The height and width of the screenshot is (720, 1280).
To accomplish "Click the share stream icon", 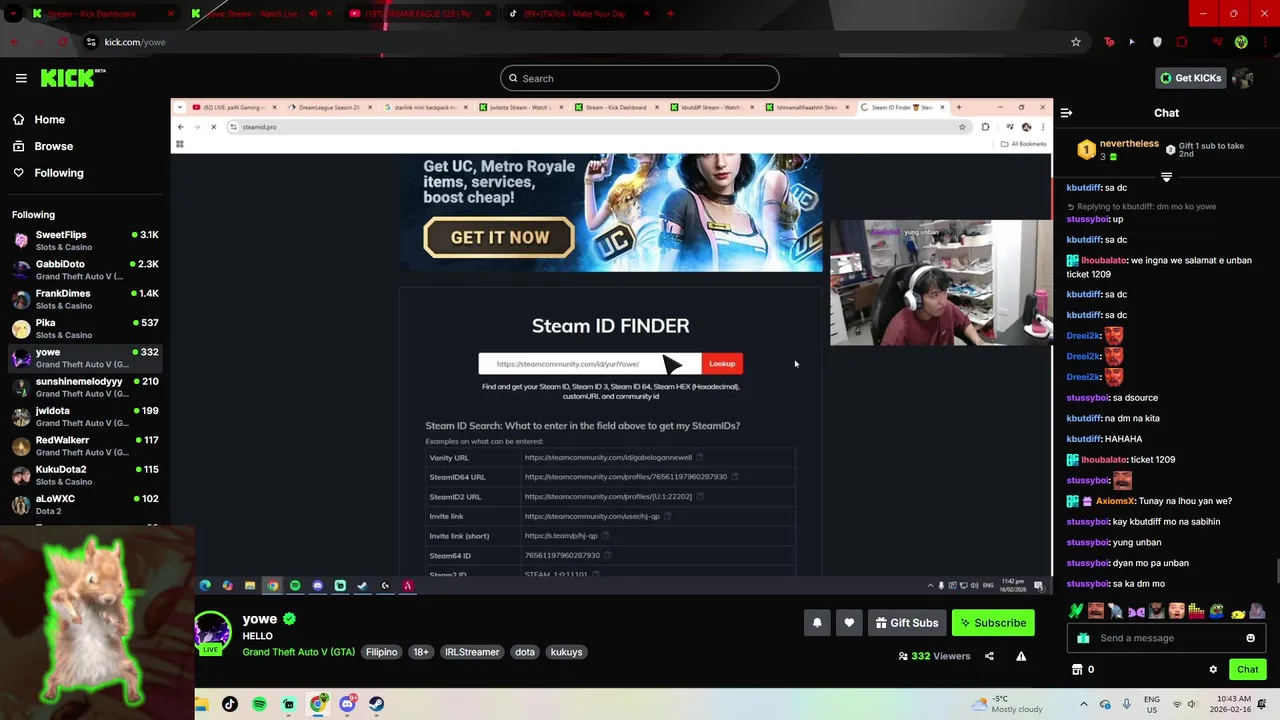I will (989, 656).
